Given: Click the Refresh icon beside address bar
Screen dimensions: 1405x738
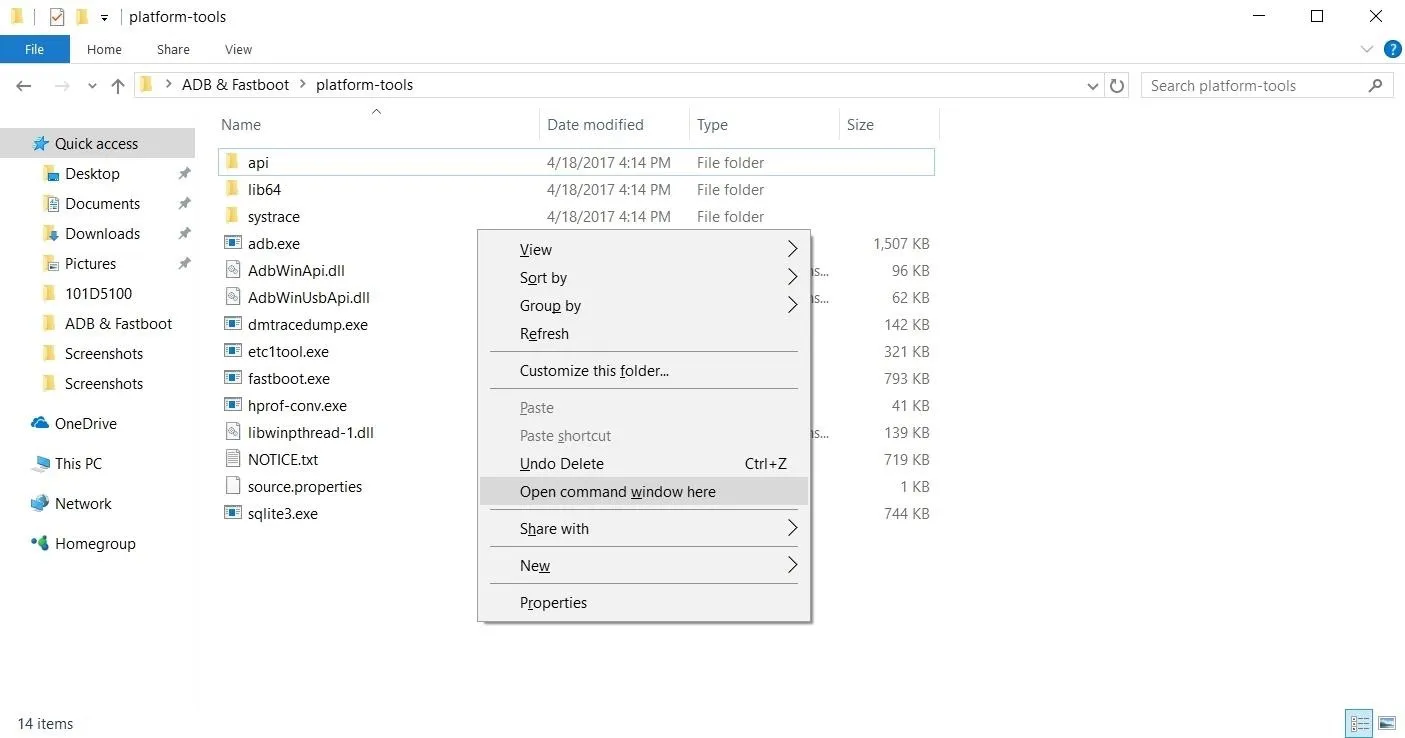Looking at the screenshot, I should tap(1117, 85).
